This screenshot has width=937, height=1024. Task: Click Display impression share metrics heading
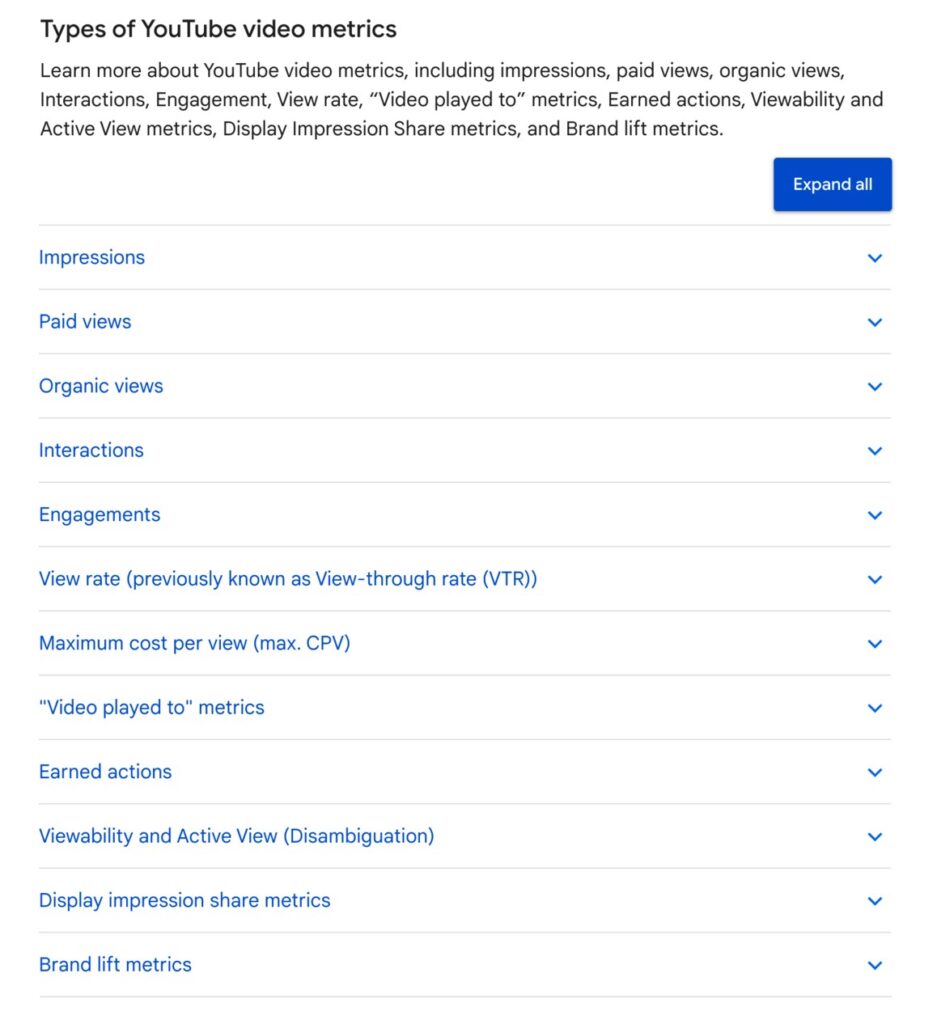coord(185,900)
